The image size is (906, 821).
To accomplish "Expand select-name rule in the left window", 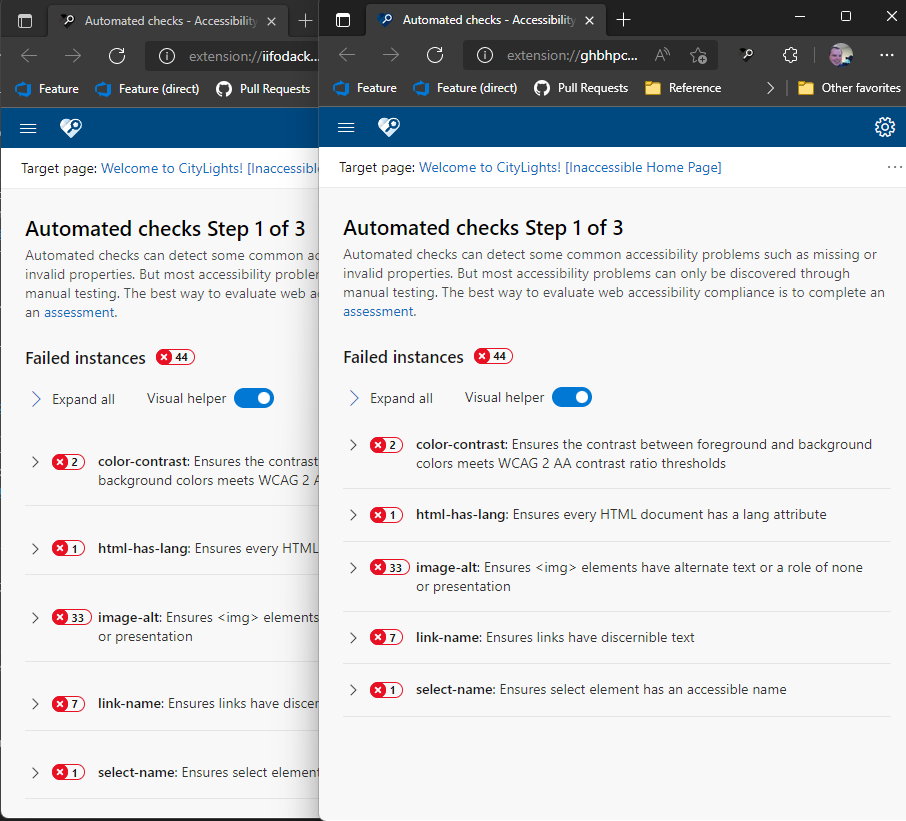I will click(35, 772).
